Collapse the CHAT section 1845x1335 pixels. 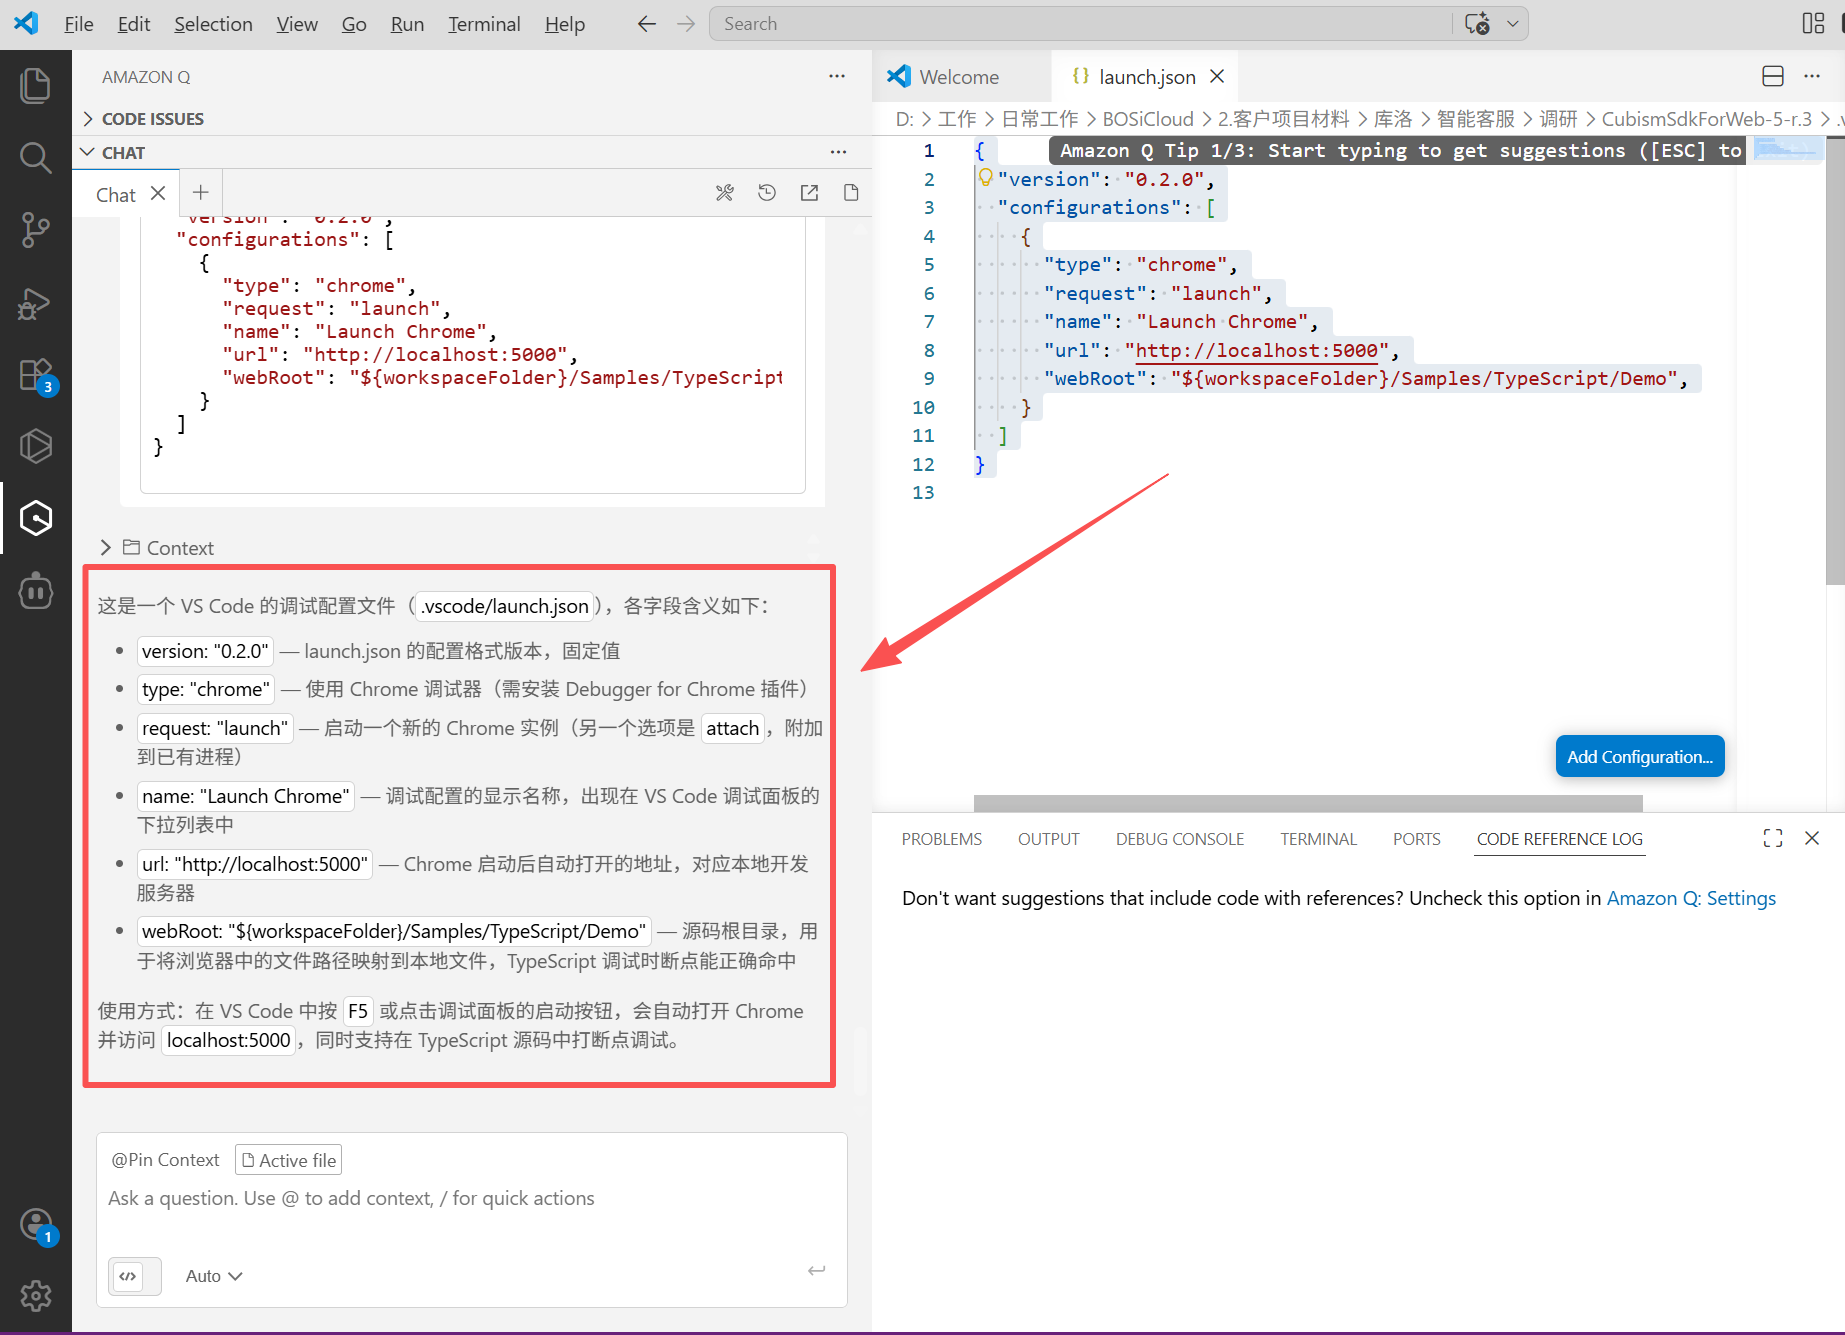pos(123,153)
